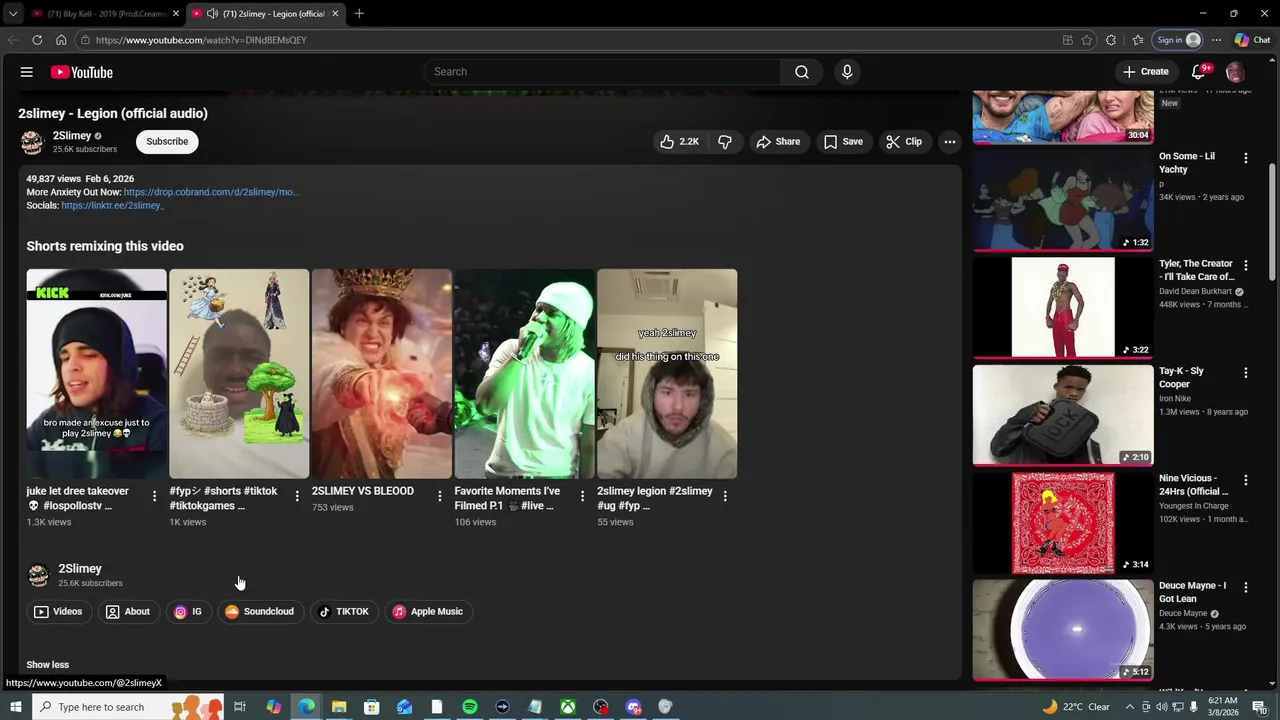Open options for the #fyp shorts tiktok short
Image resolution: width=1280 pixels, height=720 pixels.
point(297,496)
